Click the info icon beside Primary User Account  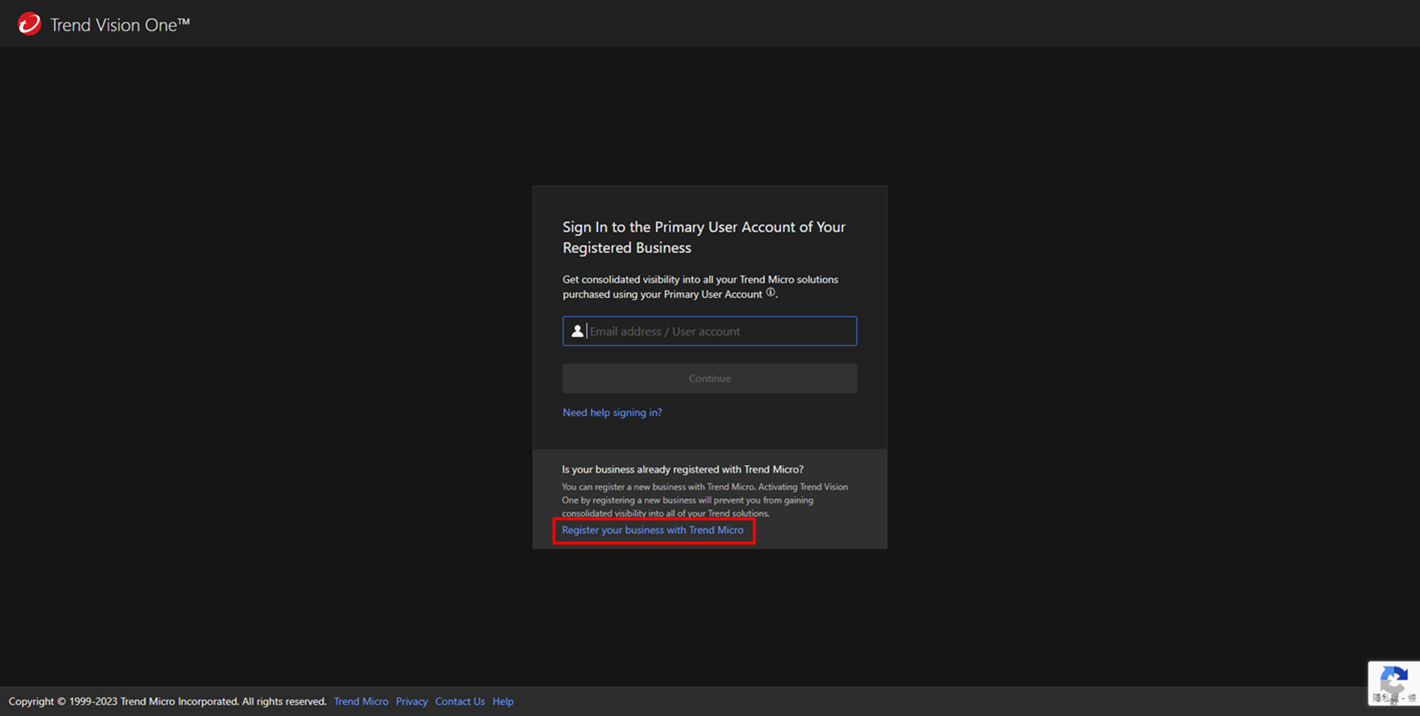tap(770, 293)
